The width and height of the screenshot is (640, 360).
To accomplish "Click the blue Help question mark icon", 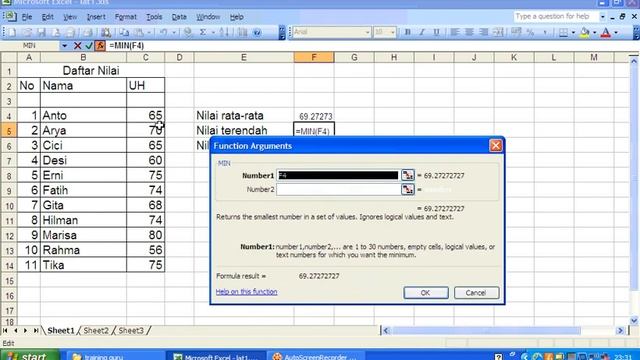I will coord(257,32).
